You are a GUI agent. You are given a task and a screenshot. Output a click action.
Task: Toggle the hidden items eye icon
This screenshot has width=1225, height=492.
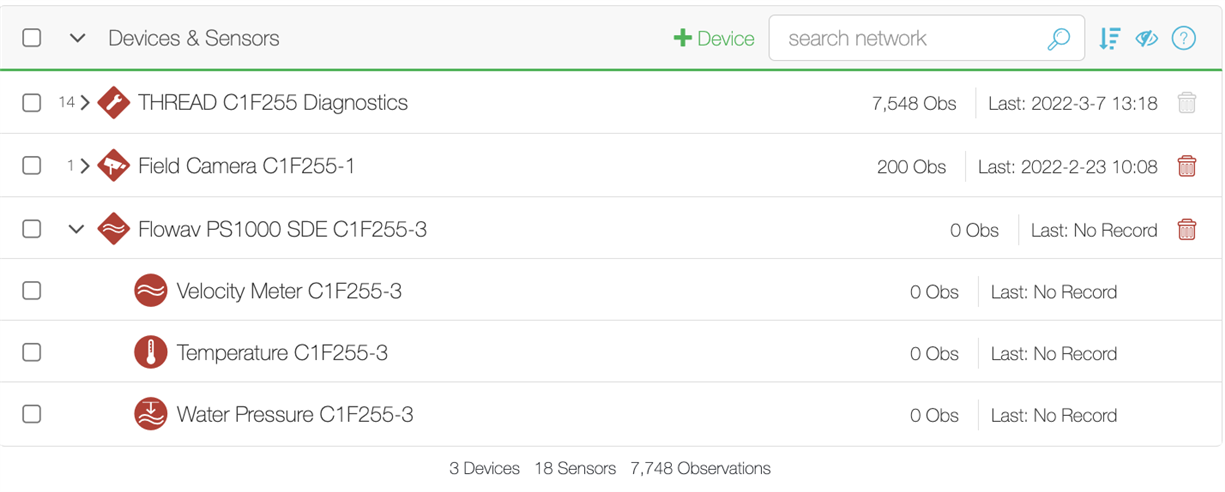(1146, 39)
